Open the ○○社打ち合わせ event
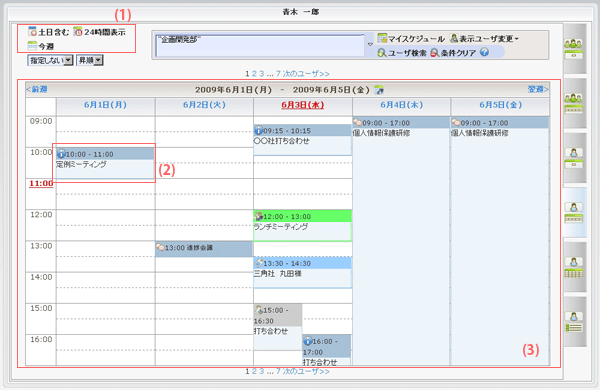This screenshot has width=600, height=390. [282, 141]
